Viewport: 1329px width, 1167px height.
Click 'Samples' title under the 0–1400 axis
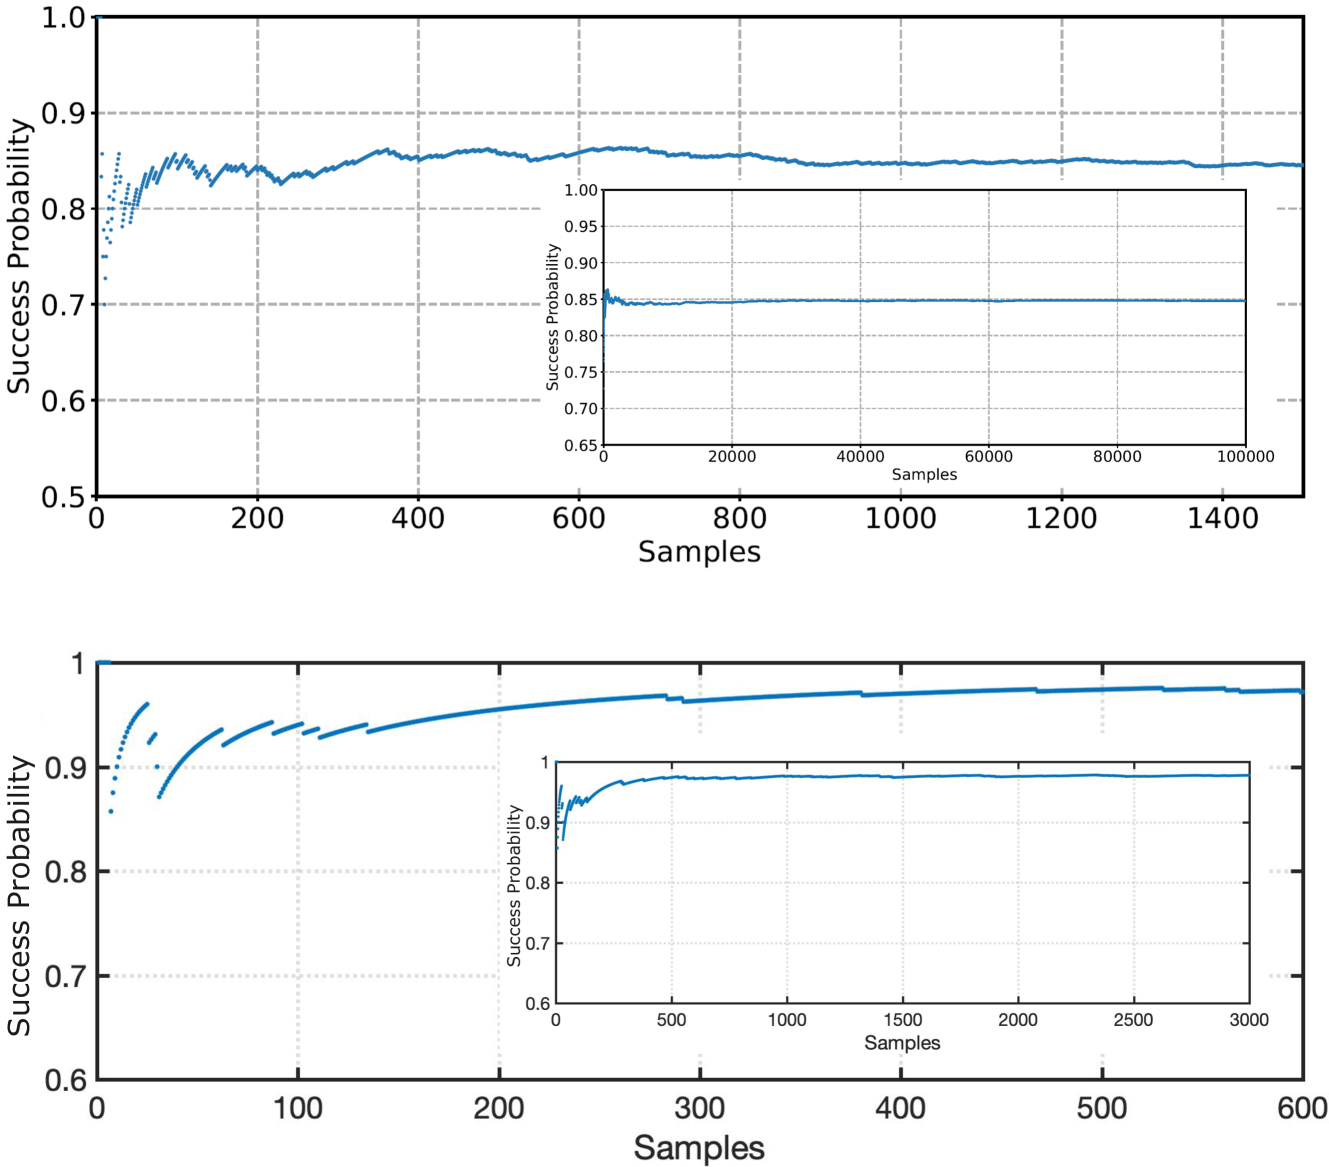click(x=700, y=552)
